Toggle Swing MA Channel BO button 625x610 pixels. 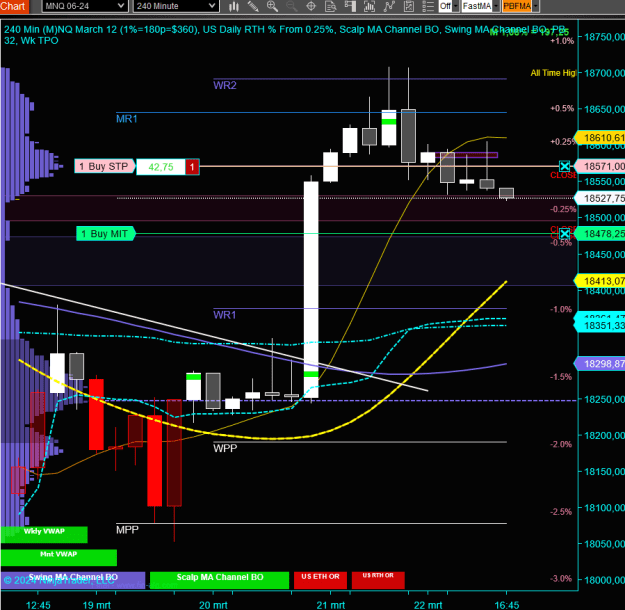(73, 580)
